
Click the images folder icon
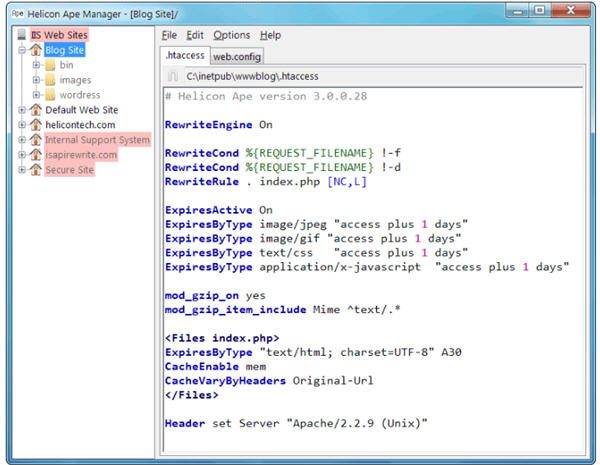[50, 80]
